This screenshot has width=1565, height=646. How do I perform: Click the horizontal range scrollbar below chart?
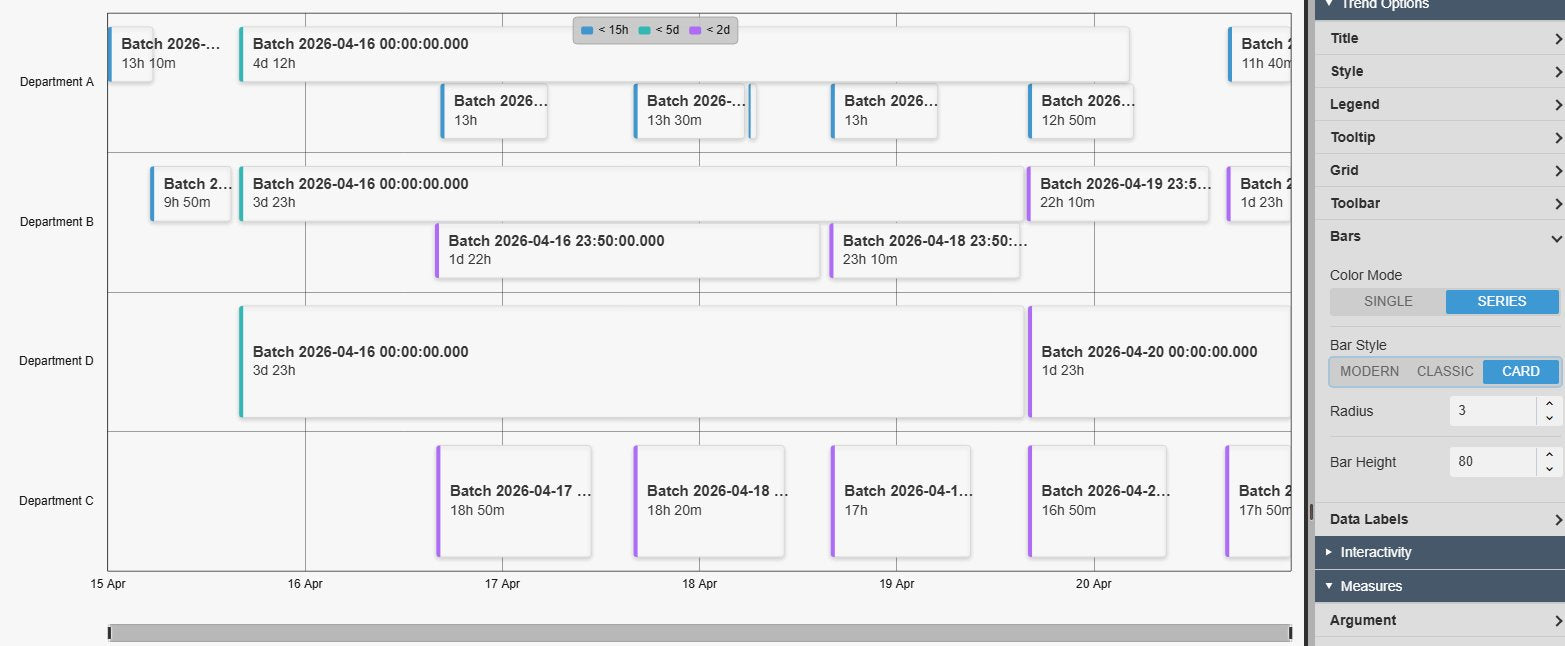click(x=699, y=633)
